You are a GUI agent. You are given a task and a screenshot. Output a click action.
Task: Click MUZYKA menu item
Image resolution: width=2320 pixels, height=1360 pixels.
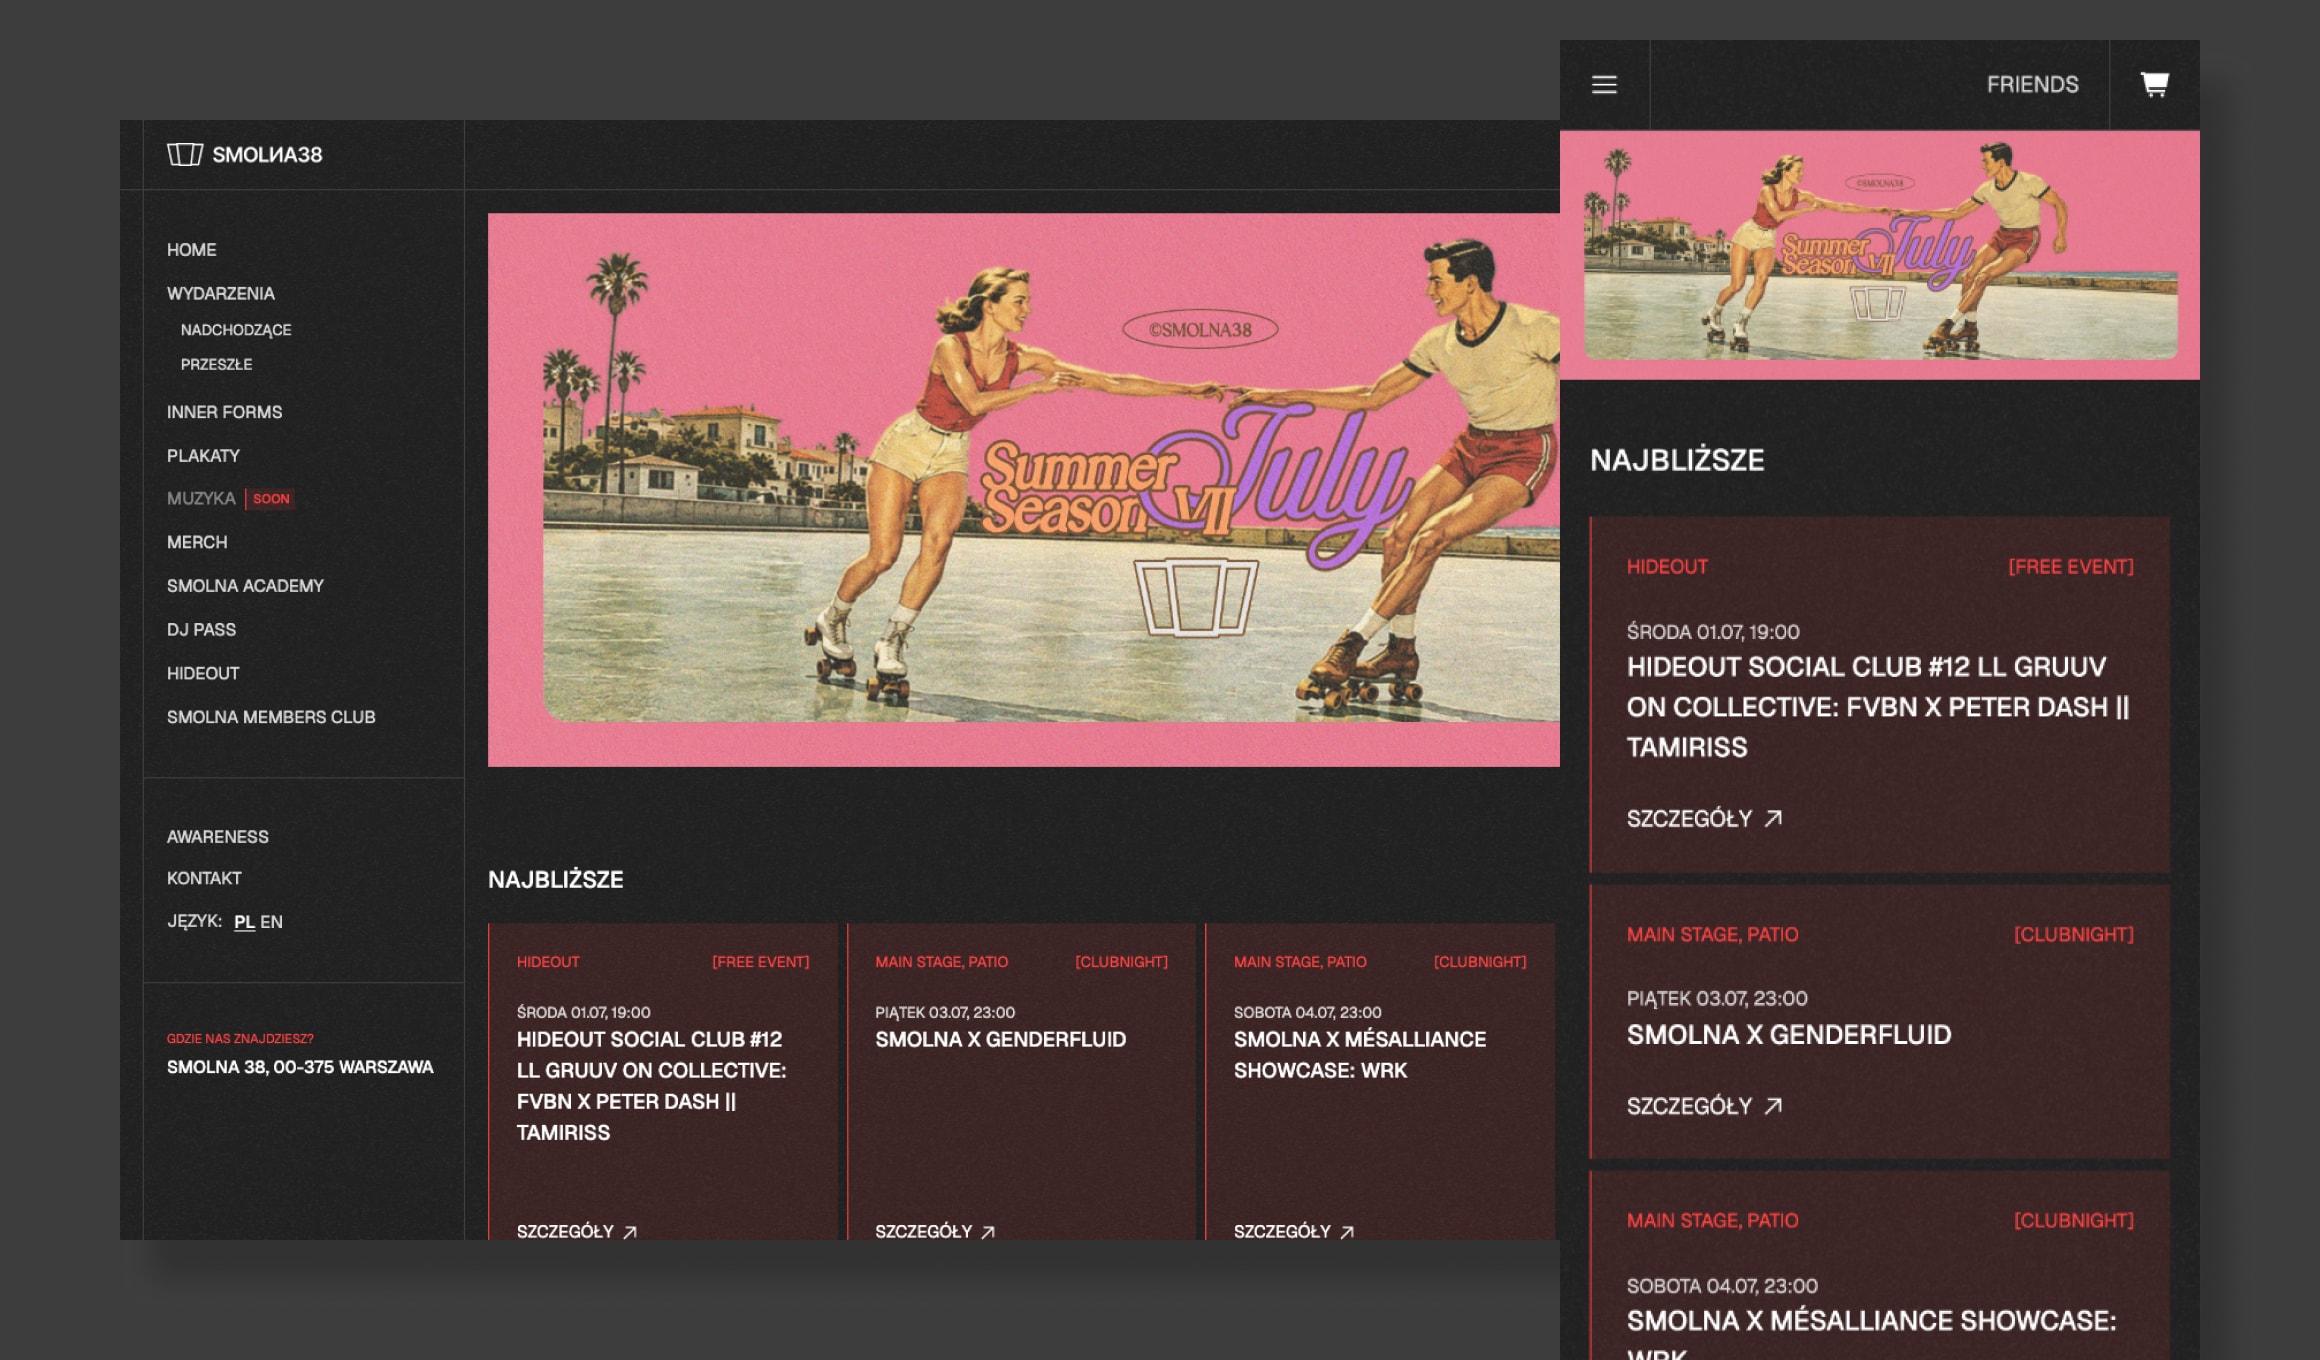click(201, 499)
